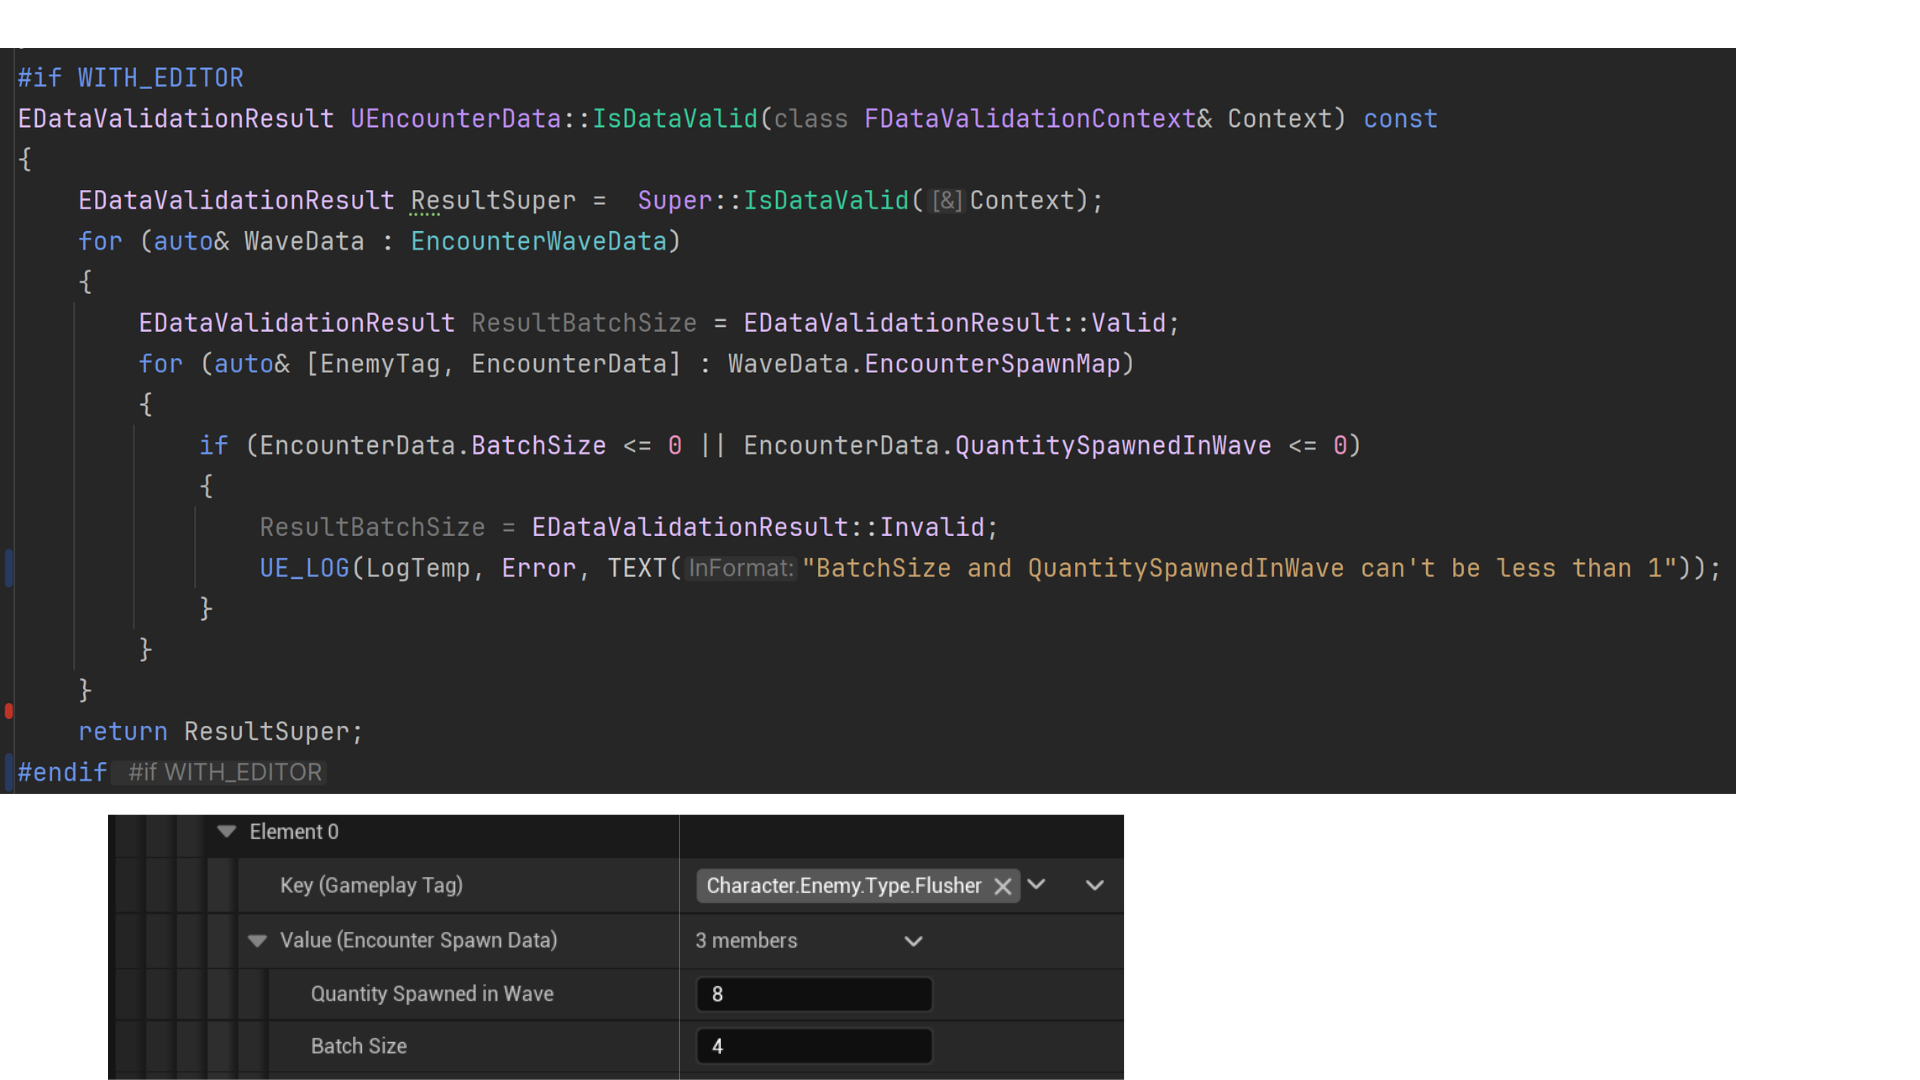Click the underlined ResultSuper variable declaration
1920x1080 pixels.
(x=493, y=201)
